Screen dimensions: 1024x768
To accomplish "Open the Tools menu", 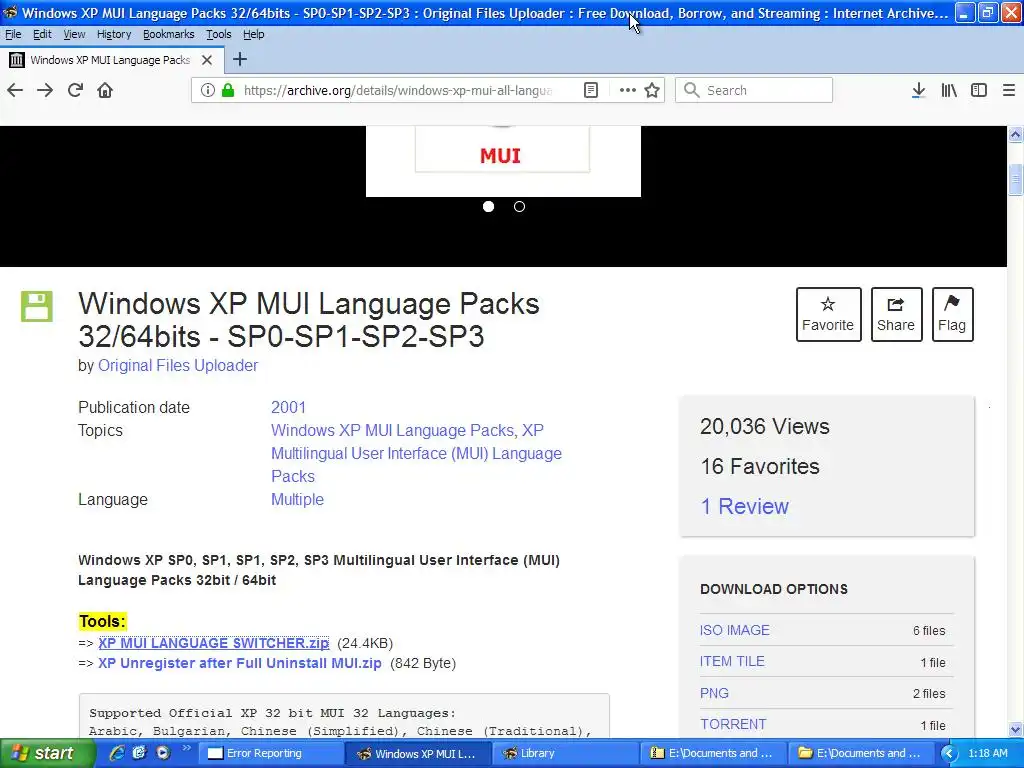I will [219, 34].
